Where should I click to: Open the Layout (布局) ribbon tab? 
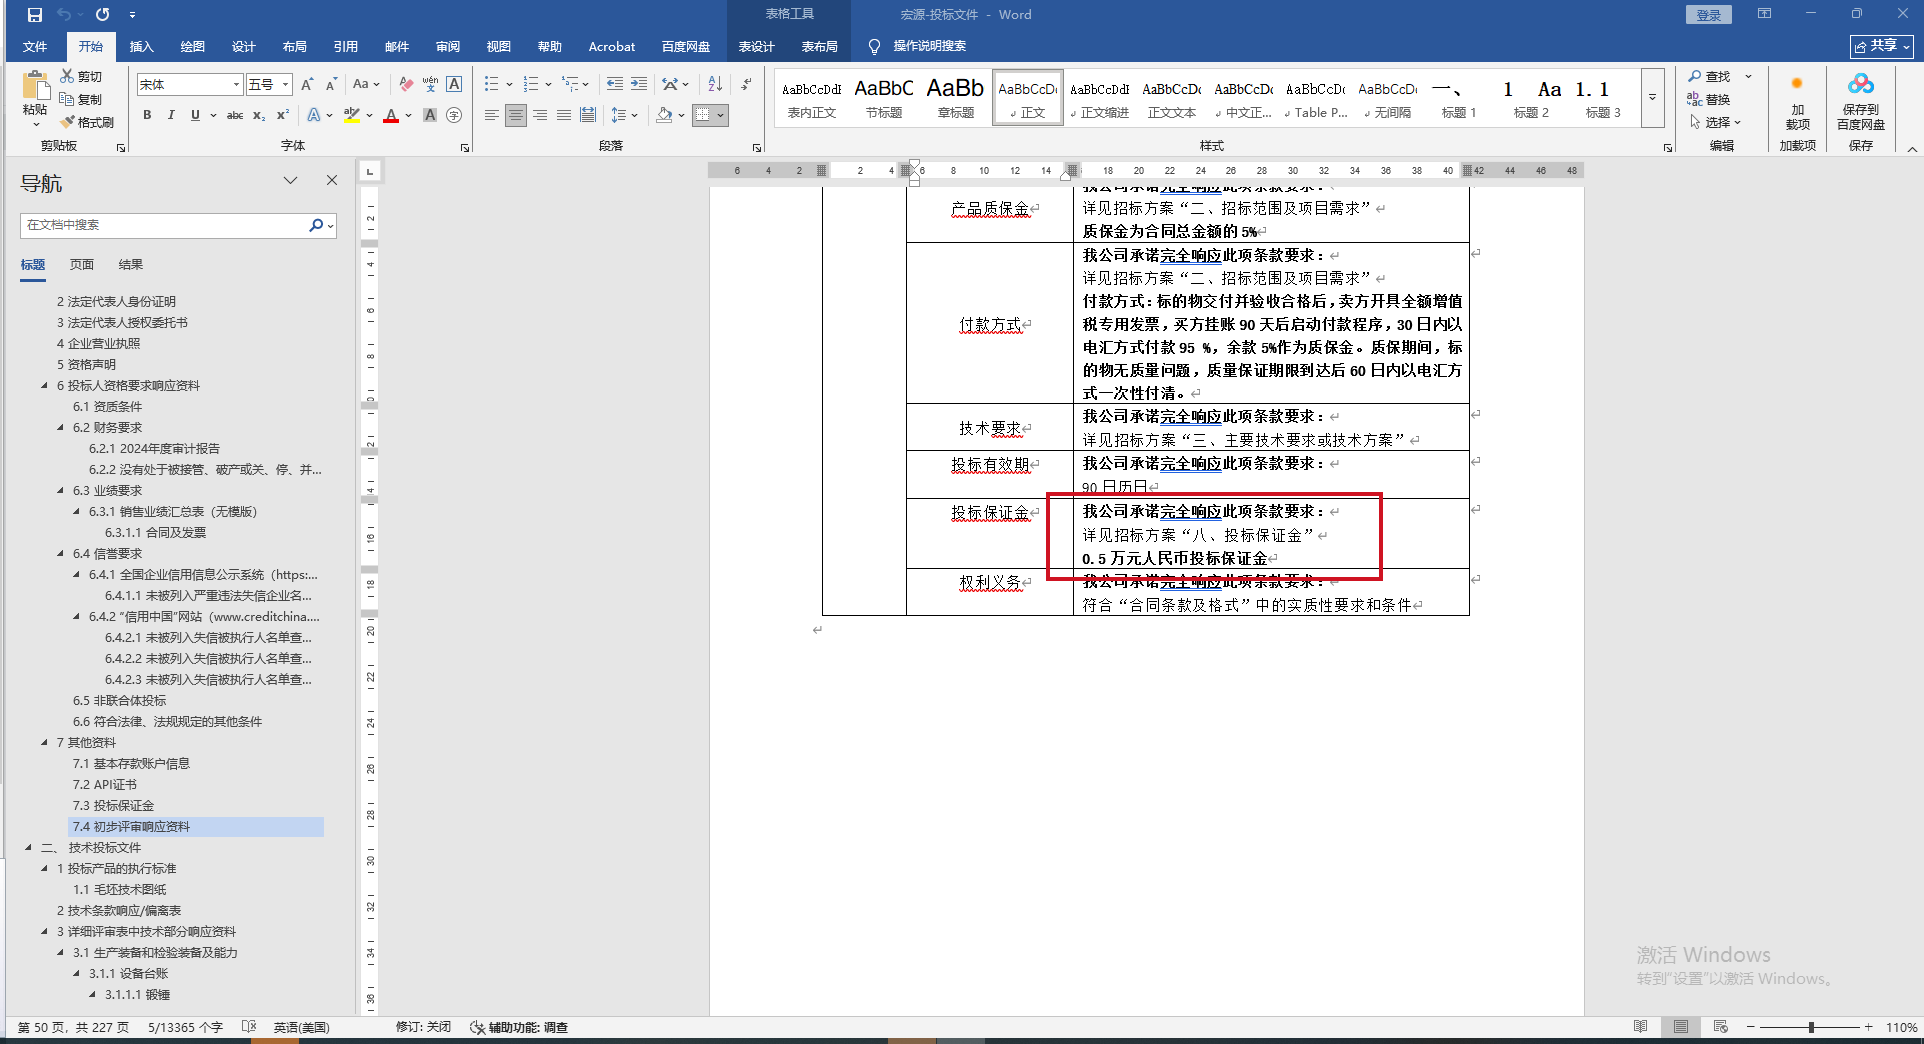click(x=294, y=46)
